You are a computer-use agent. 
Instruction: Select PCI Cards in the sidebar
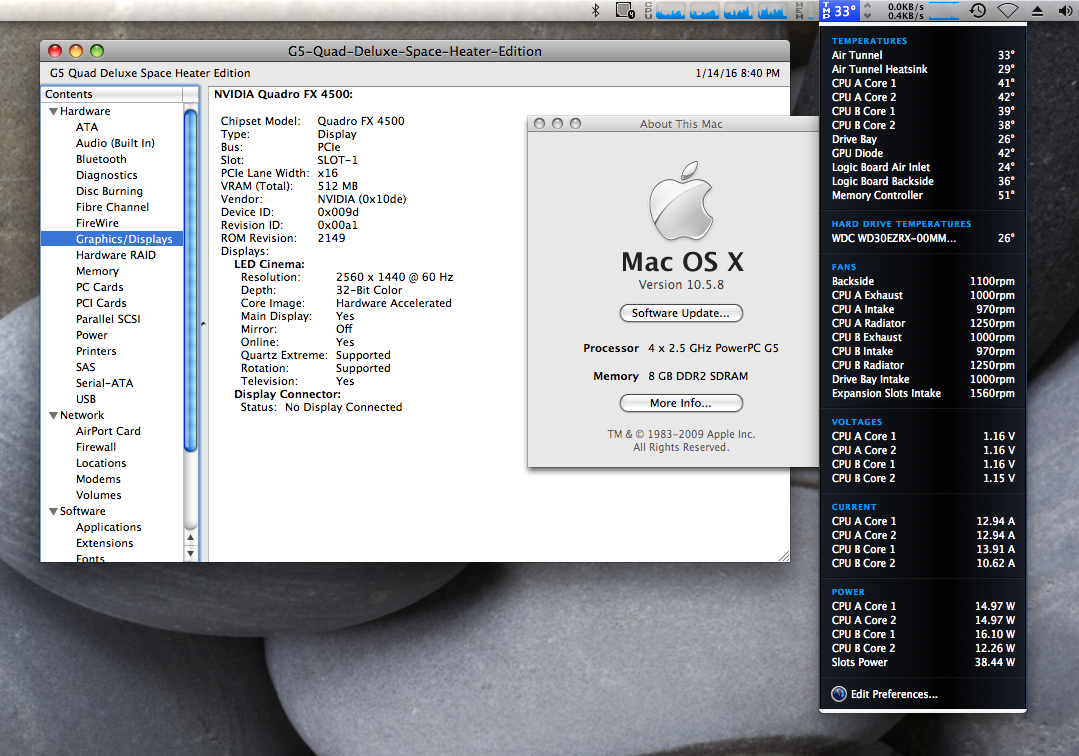[x=101, y=303]
